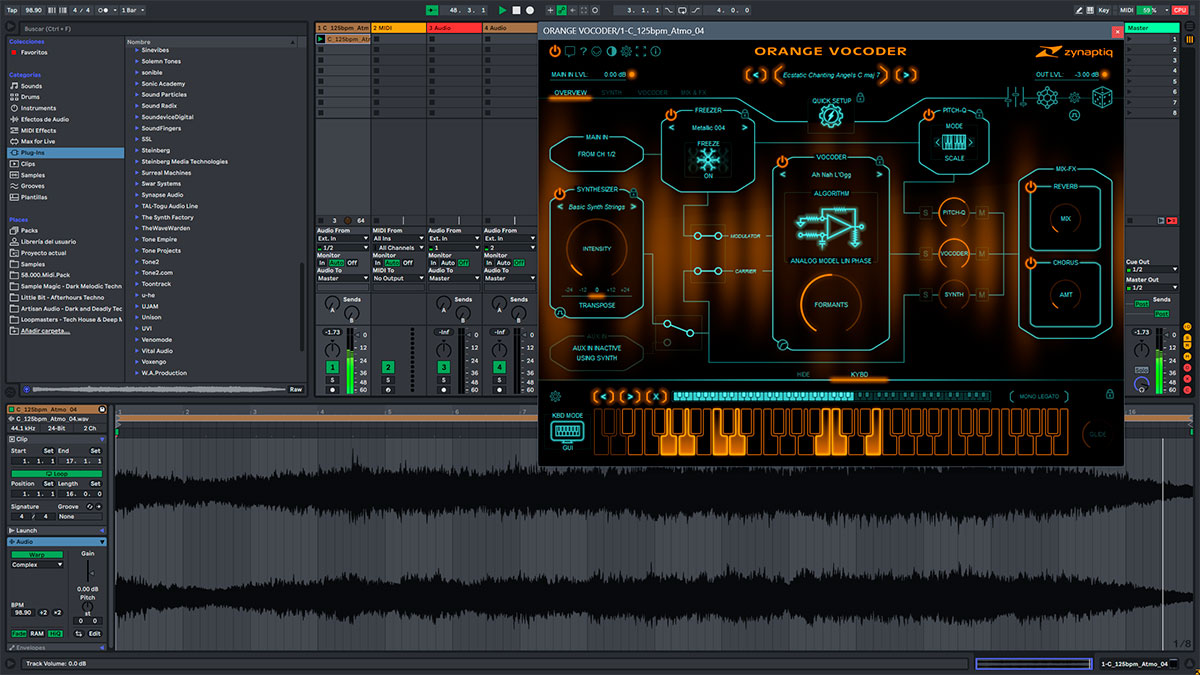The image size is (1200, 675).
Task: Click the clear X button above keyboard
Action: coord(655,396)
